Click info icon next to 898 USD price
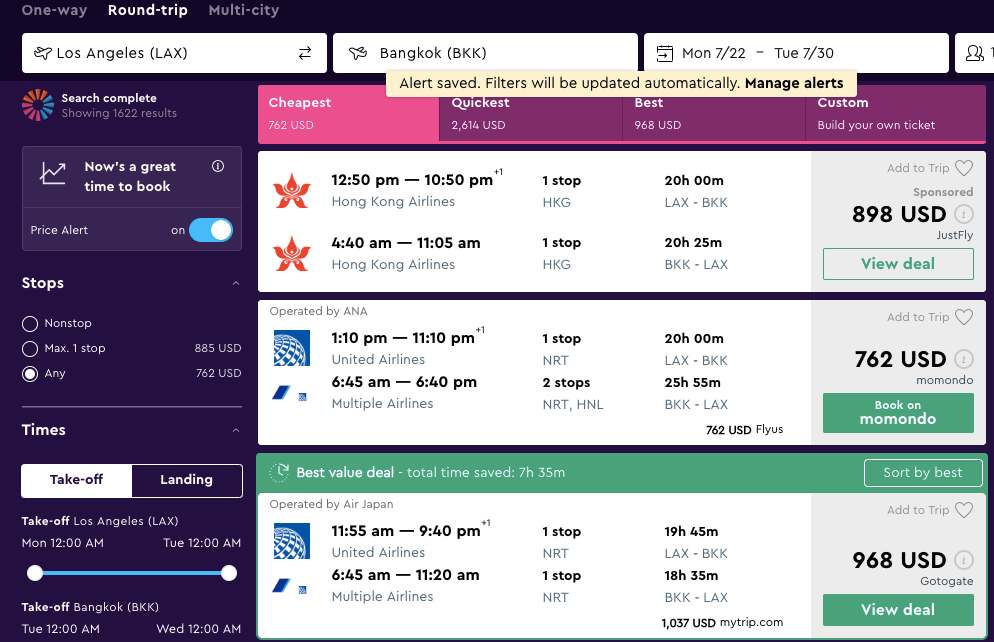This screenshot has height=642, width=994. click(964, 214)
